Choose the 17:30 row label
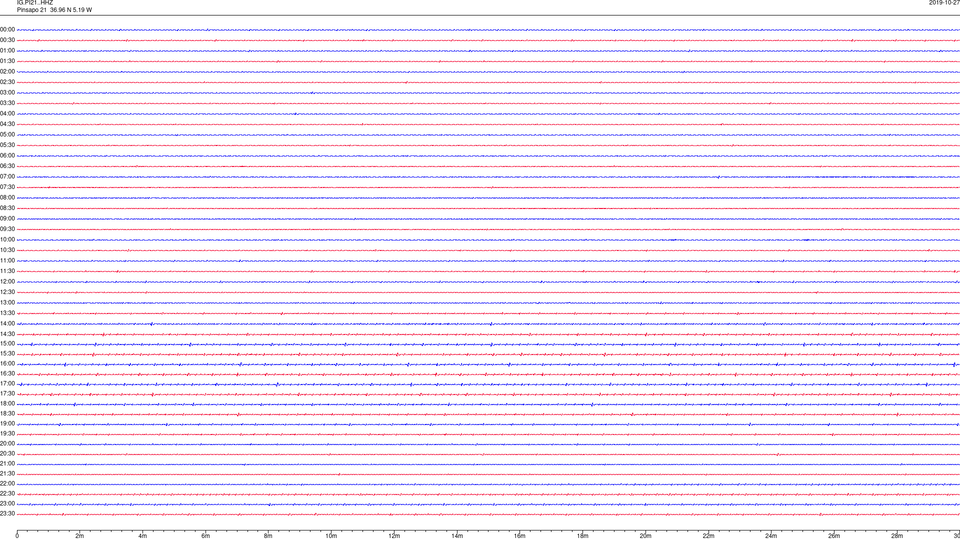Screen dimensions: 960x540 pos(7,394)
